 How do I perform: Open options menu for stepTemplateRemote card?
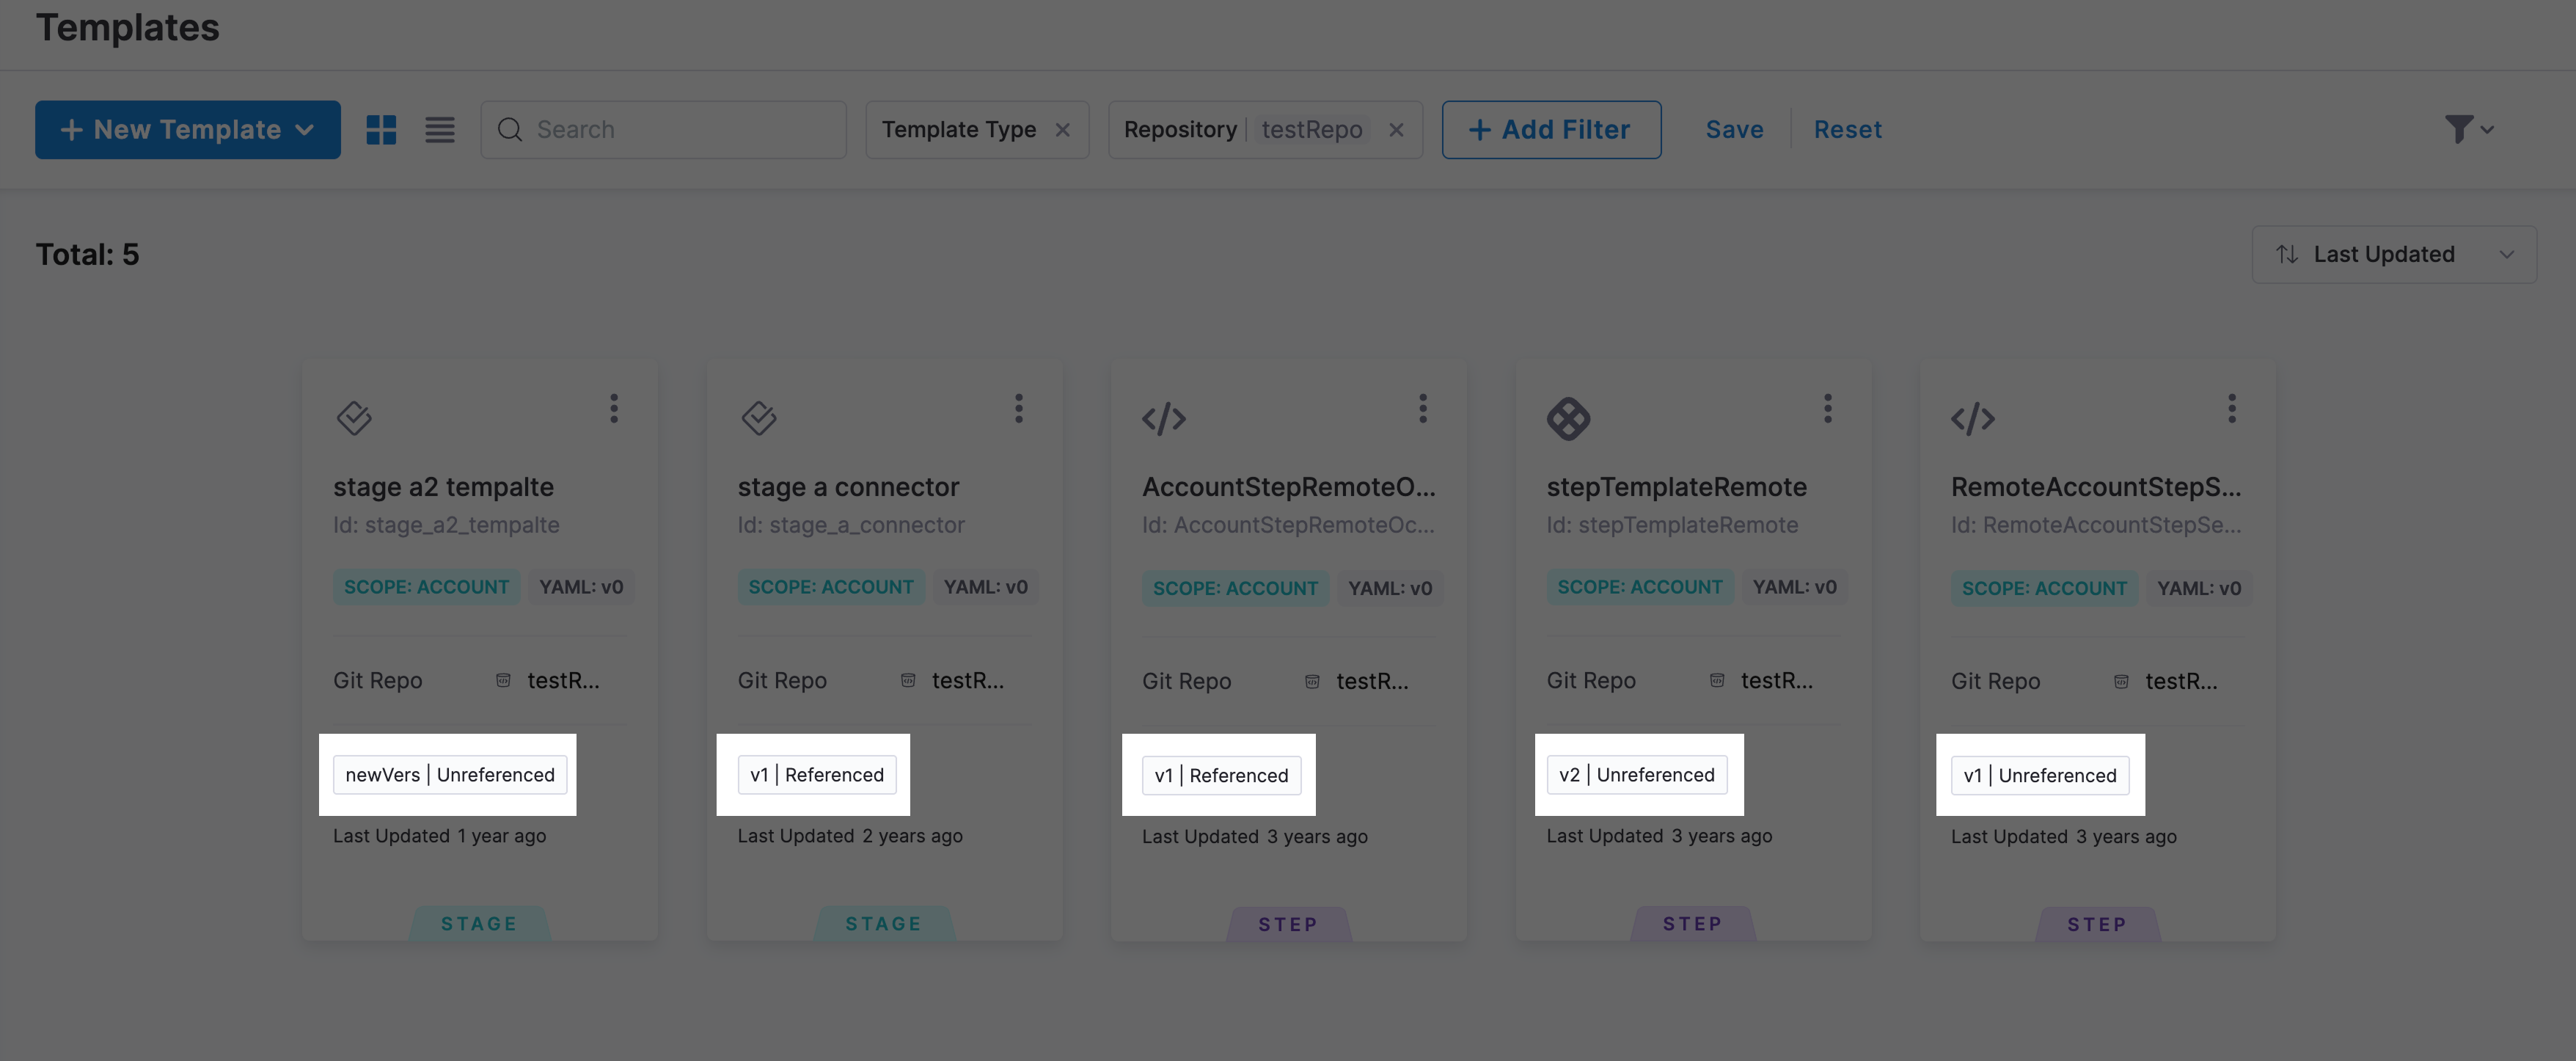(1828, 408)
